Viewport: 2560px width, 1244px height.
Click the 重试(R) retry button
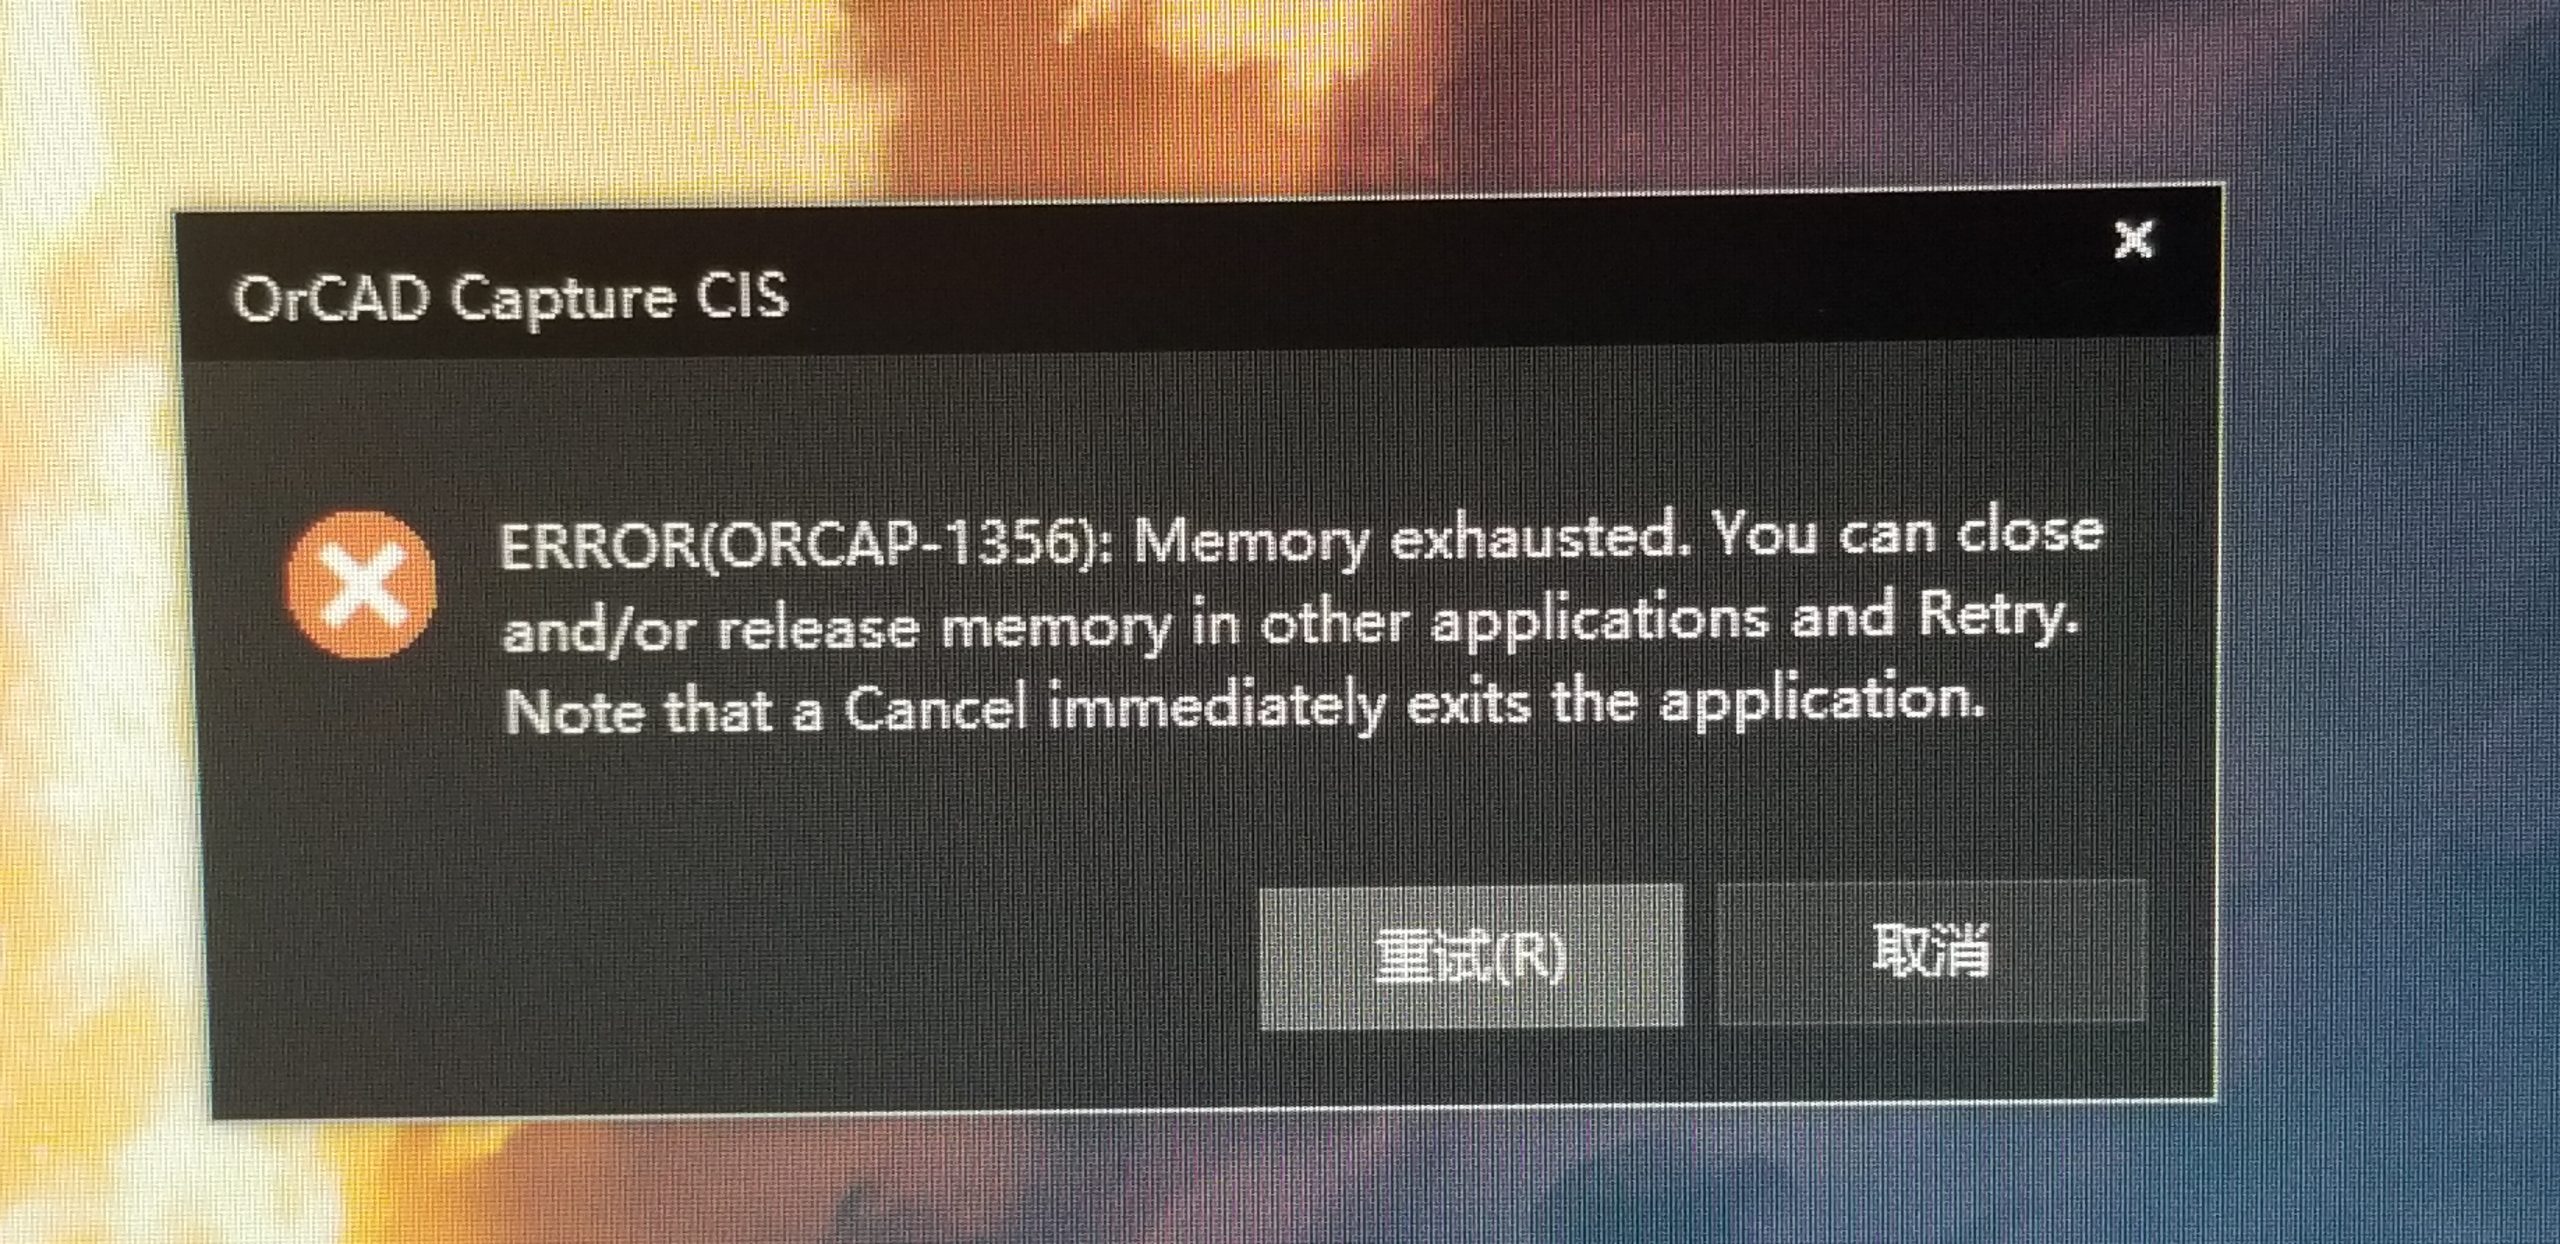tap(1471, 956)
